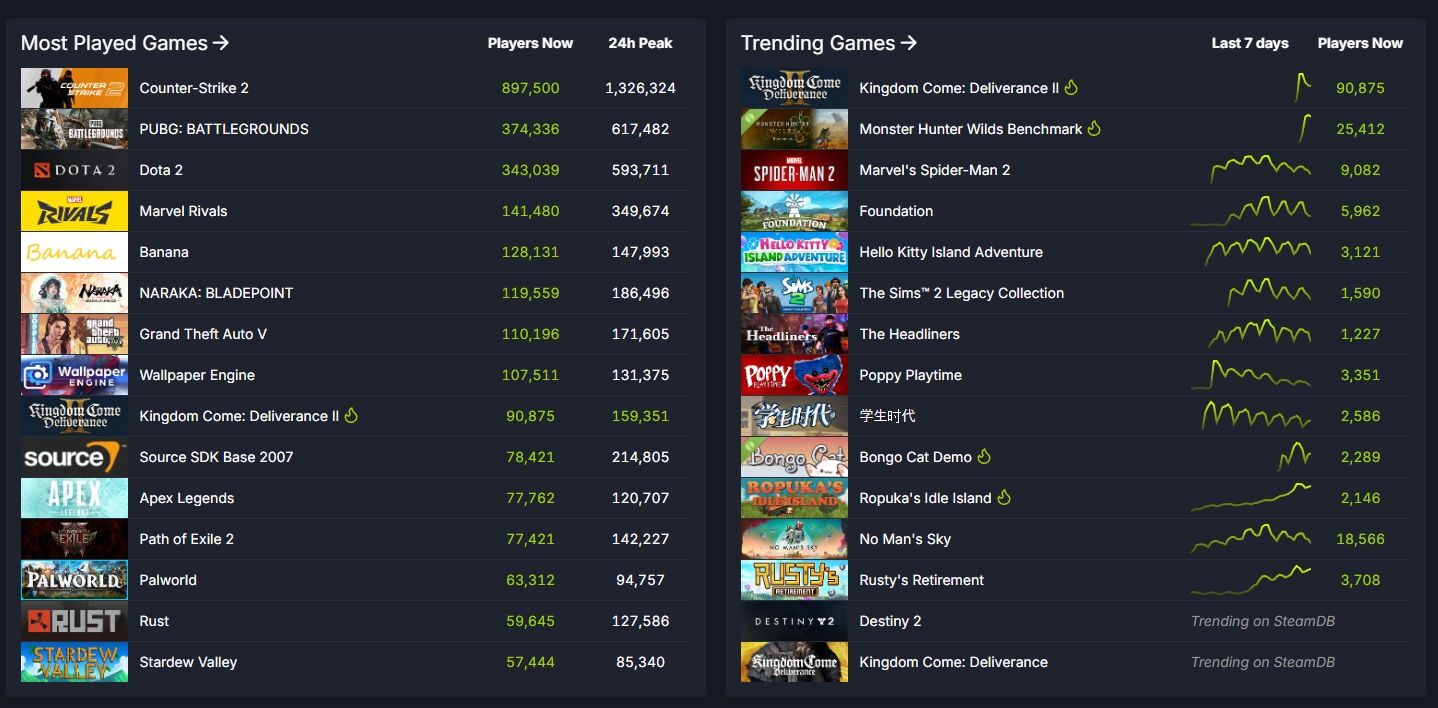Open the Foundation game thumbnail

coord(794,211)
